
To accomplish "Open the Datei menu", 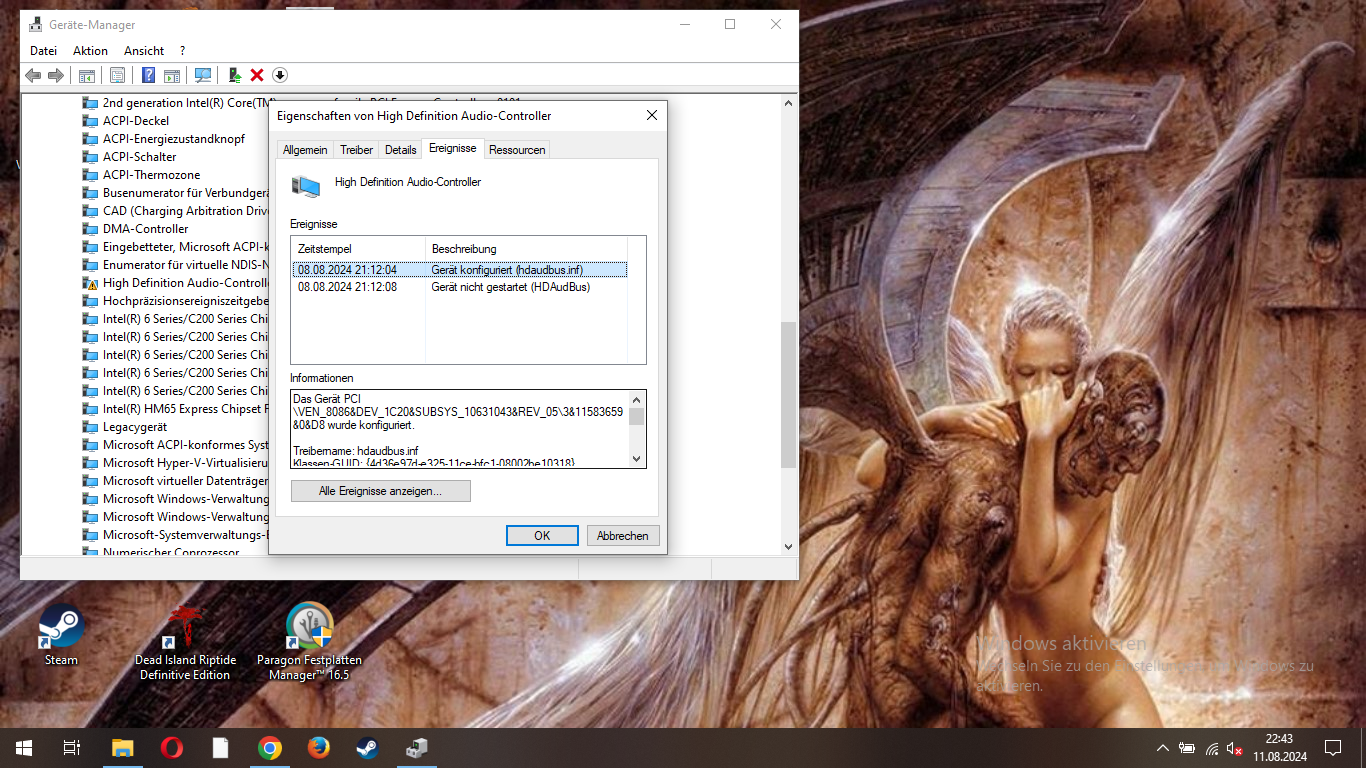I will 43,50.
